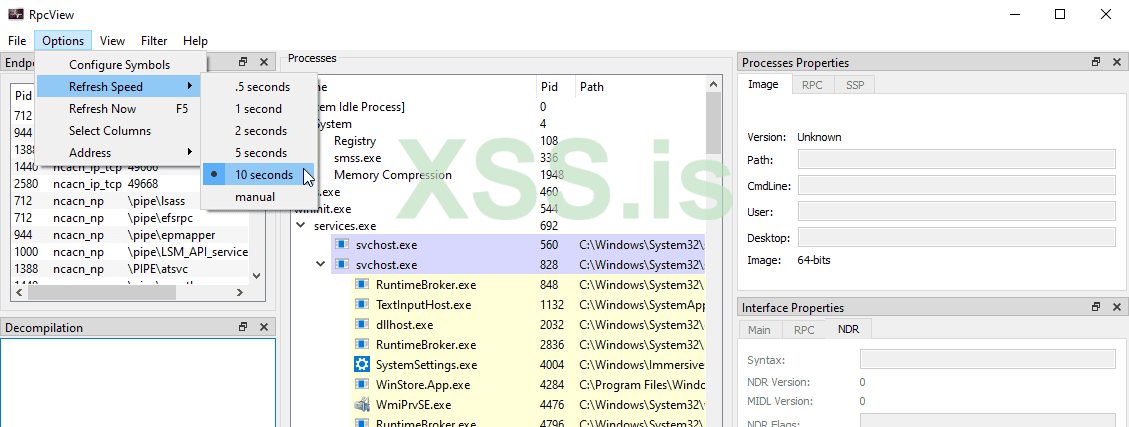This screenshot has width=1129, height=427.
Task: Click the TextInputHost.exe process icon
Action: pyautogui.click(x=361, y=305)
